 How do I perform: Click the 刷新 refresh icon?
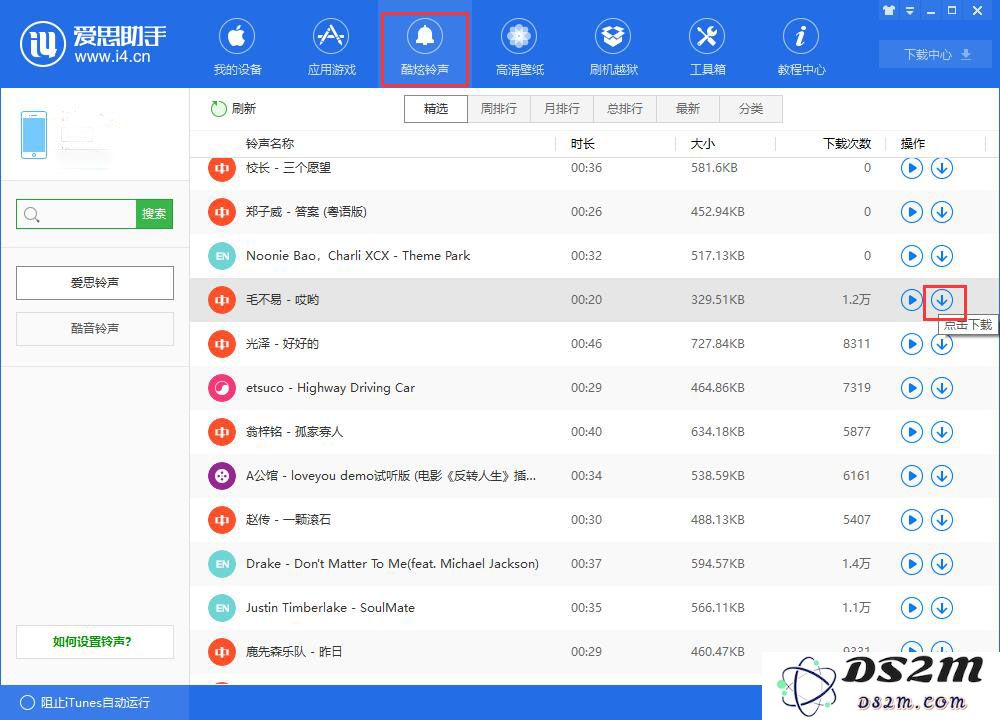pyautogui.click(x=219, y=109)
